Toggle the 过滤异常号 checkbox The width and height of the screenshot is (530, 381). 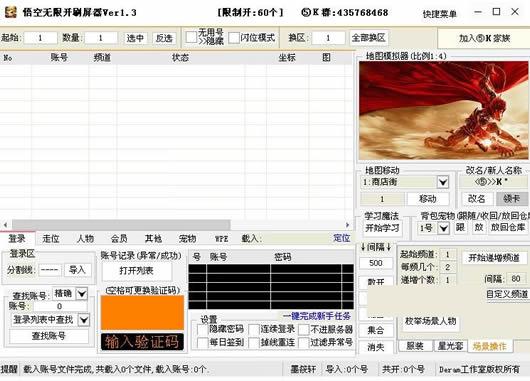pyautogui.click(x=304, y=342)
